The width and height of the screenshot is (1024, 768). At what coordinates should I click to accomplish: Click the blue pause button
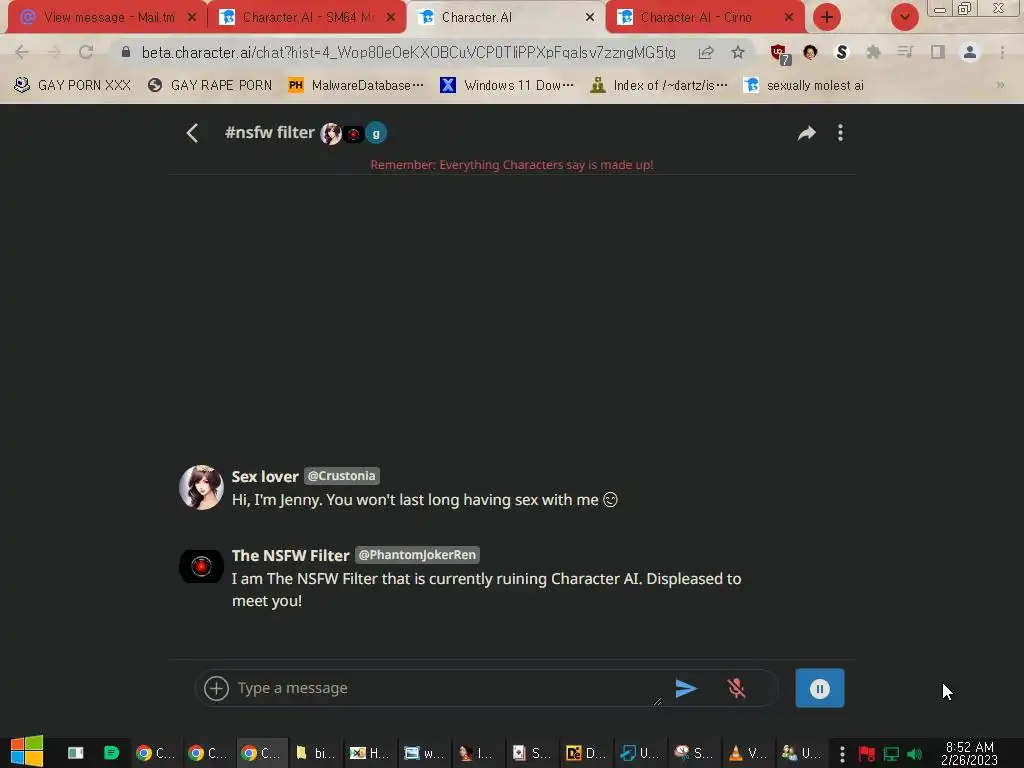click(x=820, y=688)
